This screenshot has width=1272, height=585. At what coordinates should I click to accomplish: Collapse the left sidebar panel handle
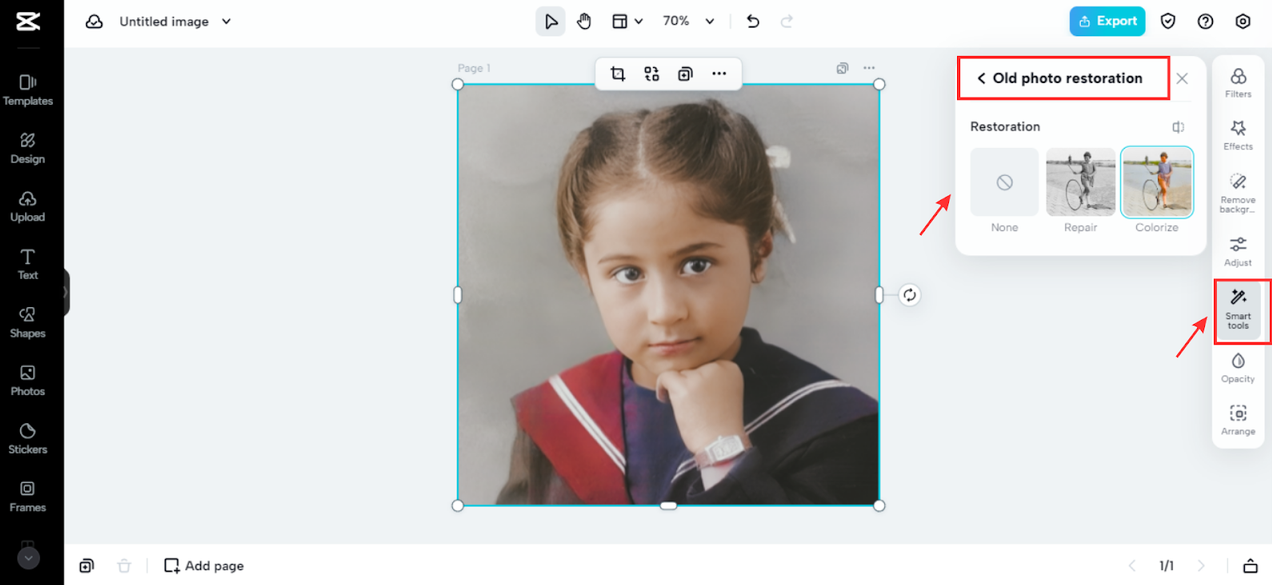click(66, 292)
